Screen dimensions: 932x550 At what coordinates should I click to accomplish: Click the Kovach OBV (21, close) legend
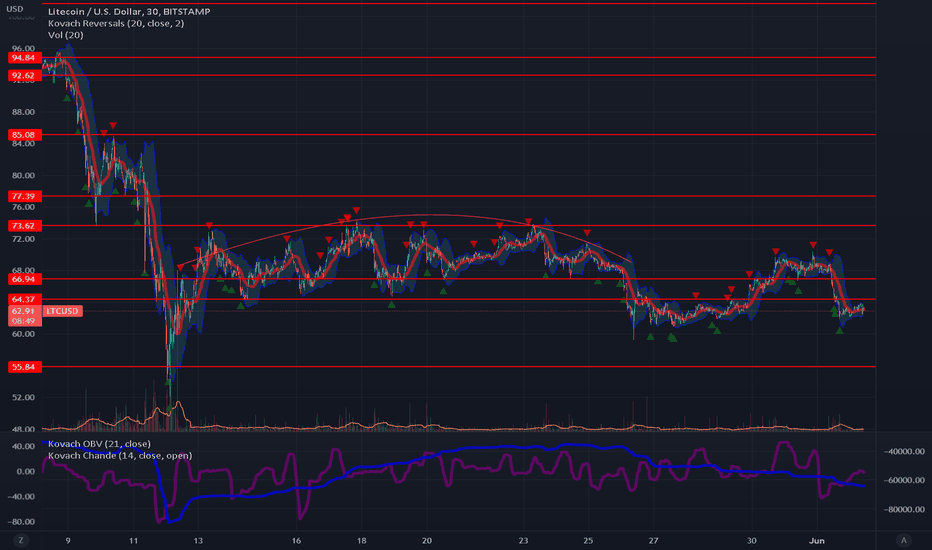pyautogui.click(x=99, y=444)
